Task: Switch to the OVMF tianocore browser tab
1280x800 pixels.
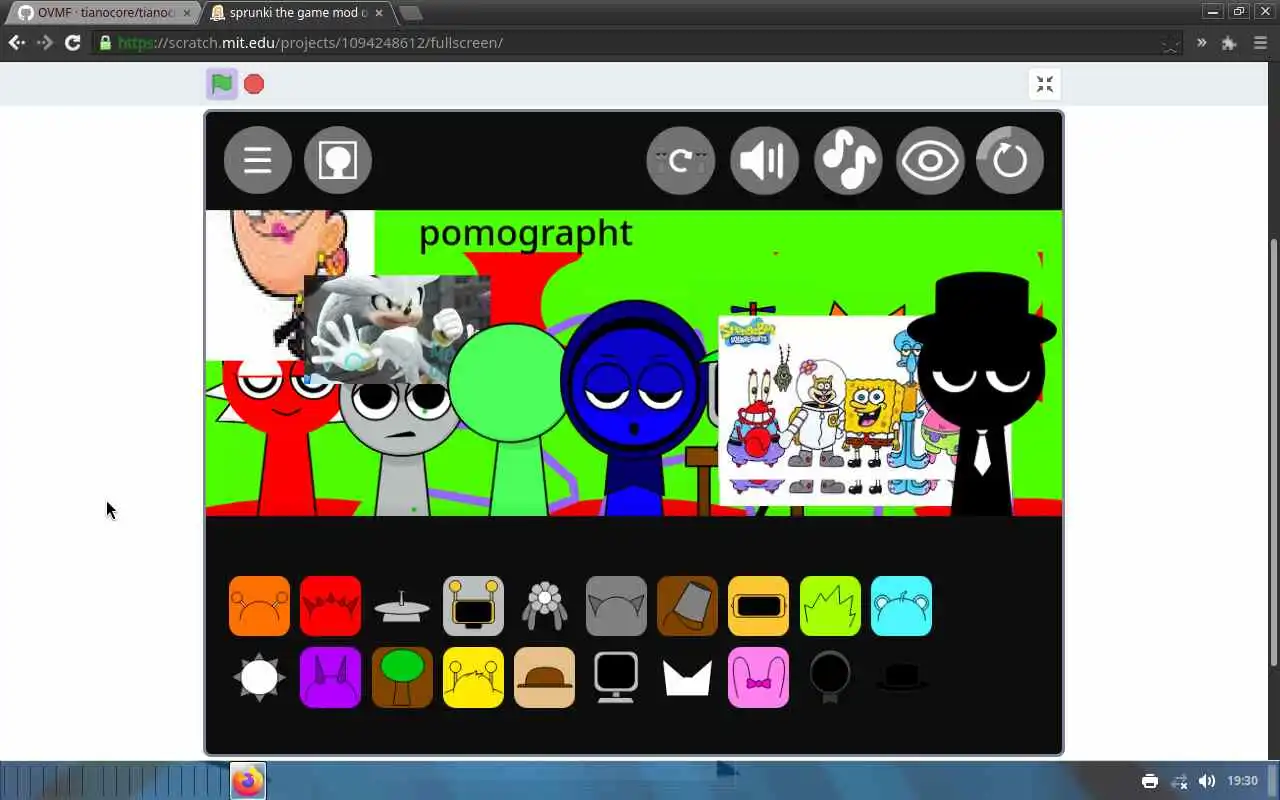Action: click(x=105, y=13)
